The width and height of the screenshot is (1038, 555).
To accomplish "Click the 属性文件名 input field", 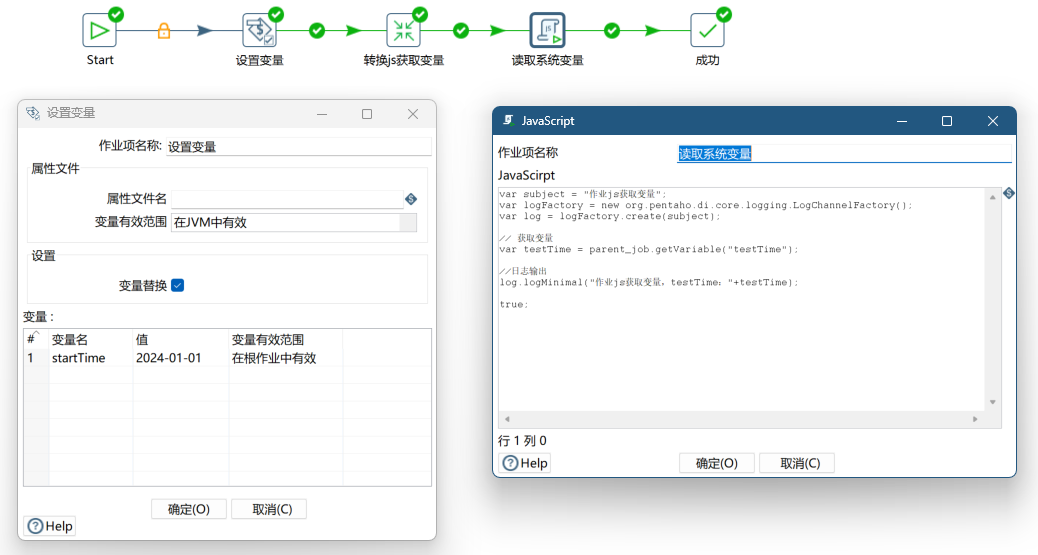I will pos(287,199).
